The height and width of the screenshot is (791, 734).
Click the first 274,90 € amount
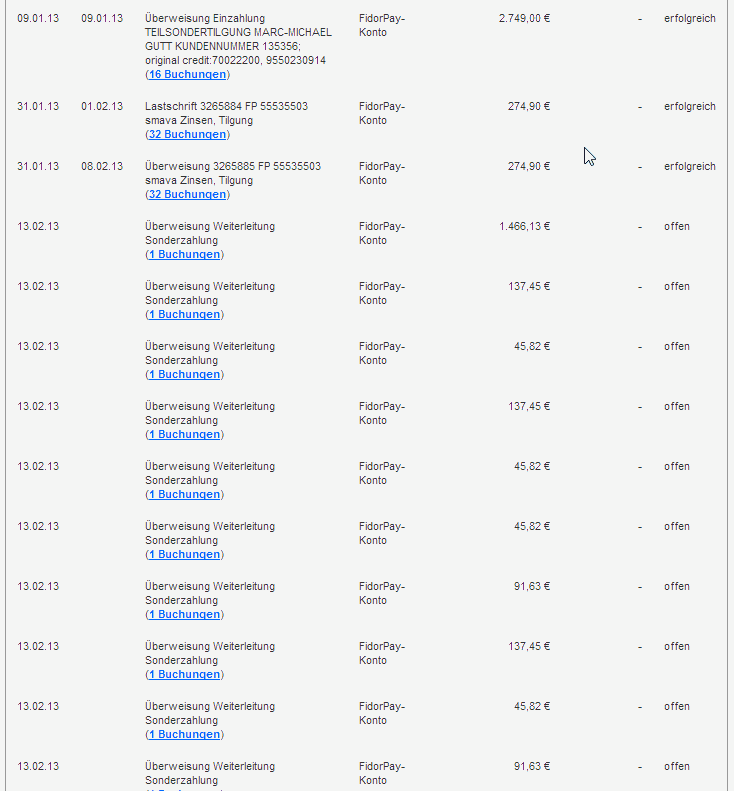(529, 106)
